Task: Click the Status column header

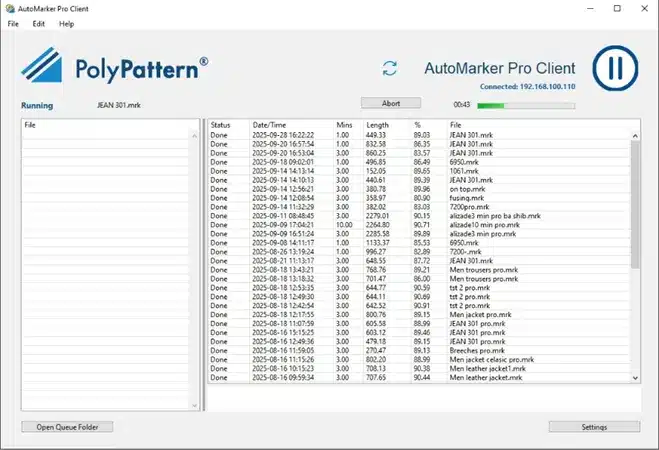Action: pyautogui.click(x=221, y=125)
